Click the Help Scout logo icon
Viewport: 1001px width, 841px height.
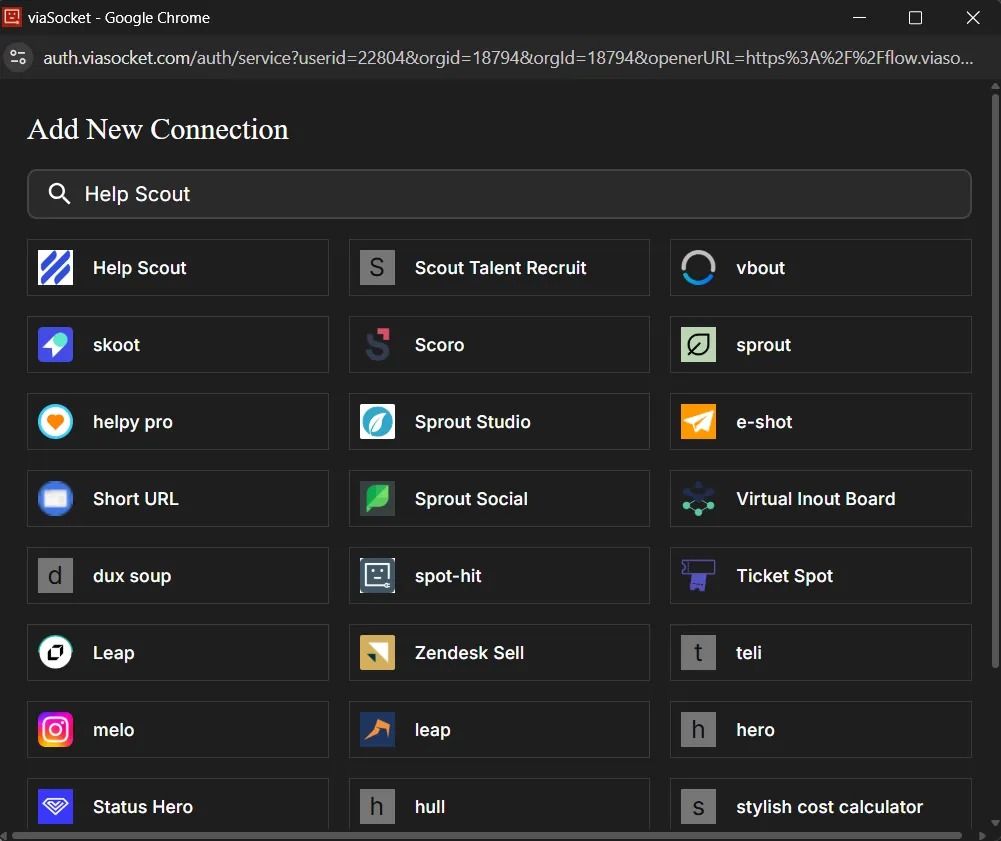[x=55, y=267]
